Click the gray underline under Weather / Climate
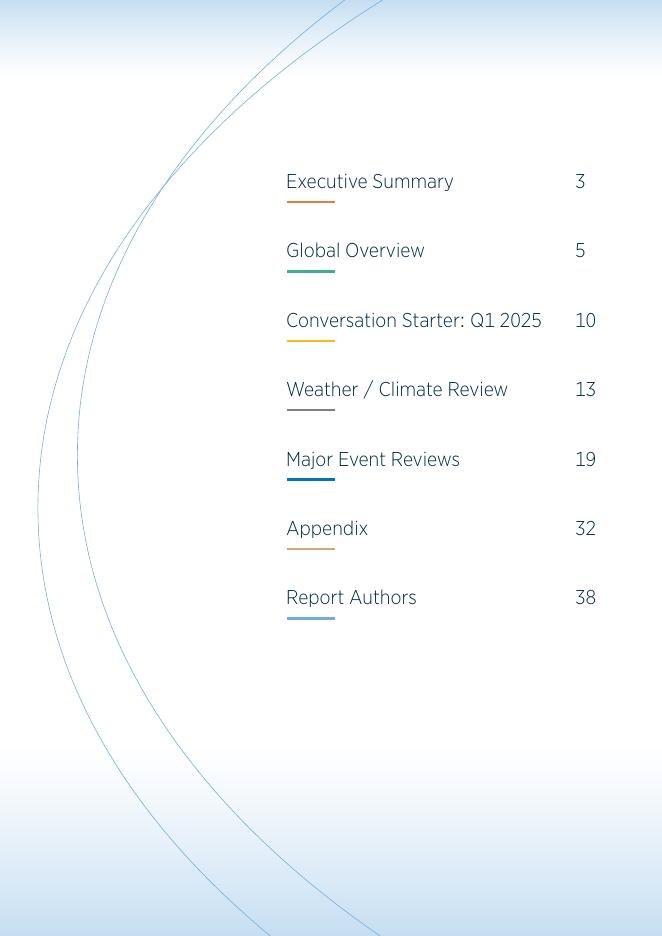662x936 pixels. [x=310, y=410]
